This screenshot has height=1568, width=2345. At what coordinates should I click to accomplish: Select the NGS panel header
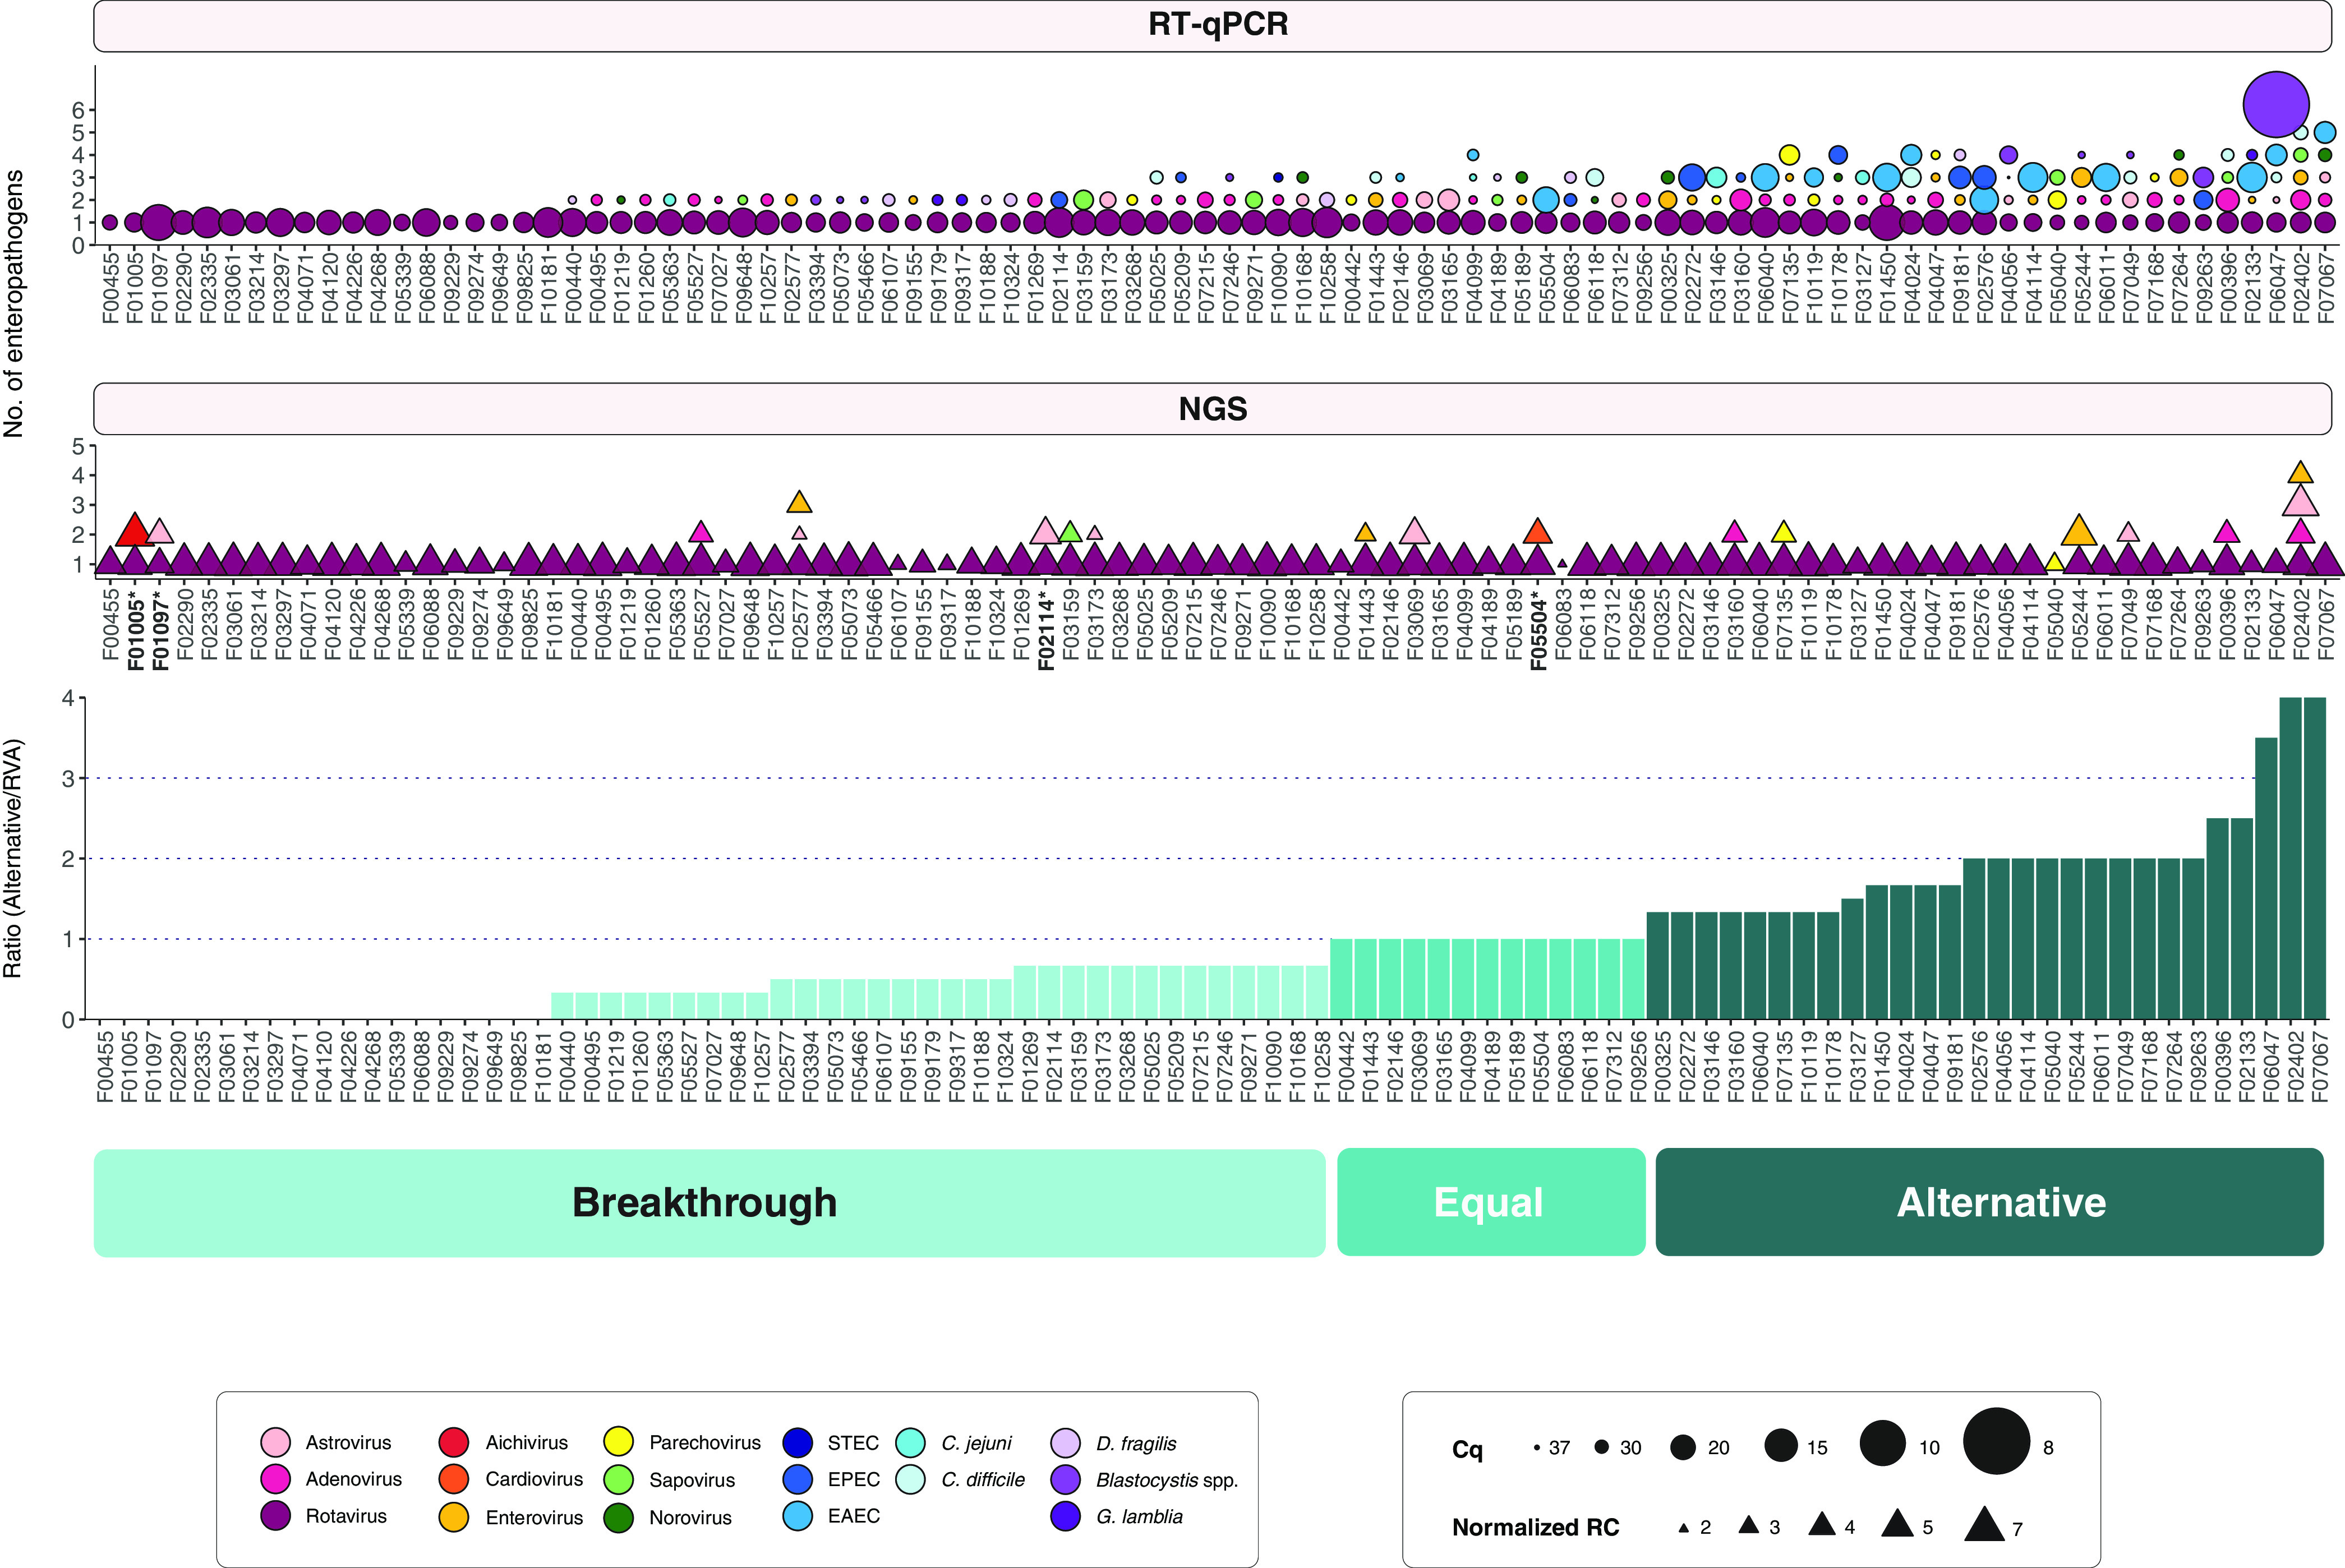click(x=1213, y=408)
